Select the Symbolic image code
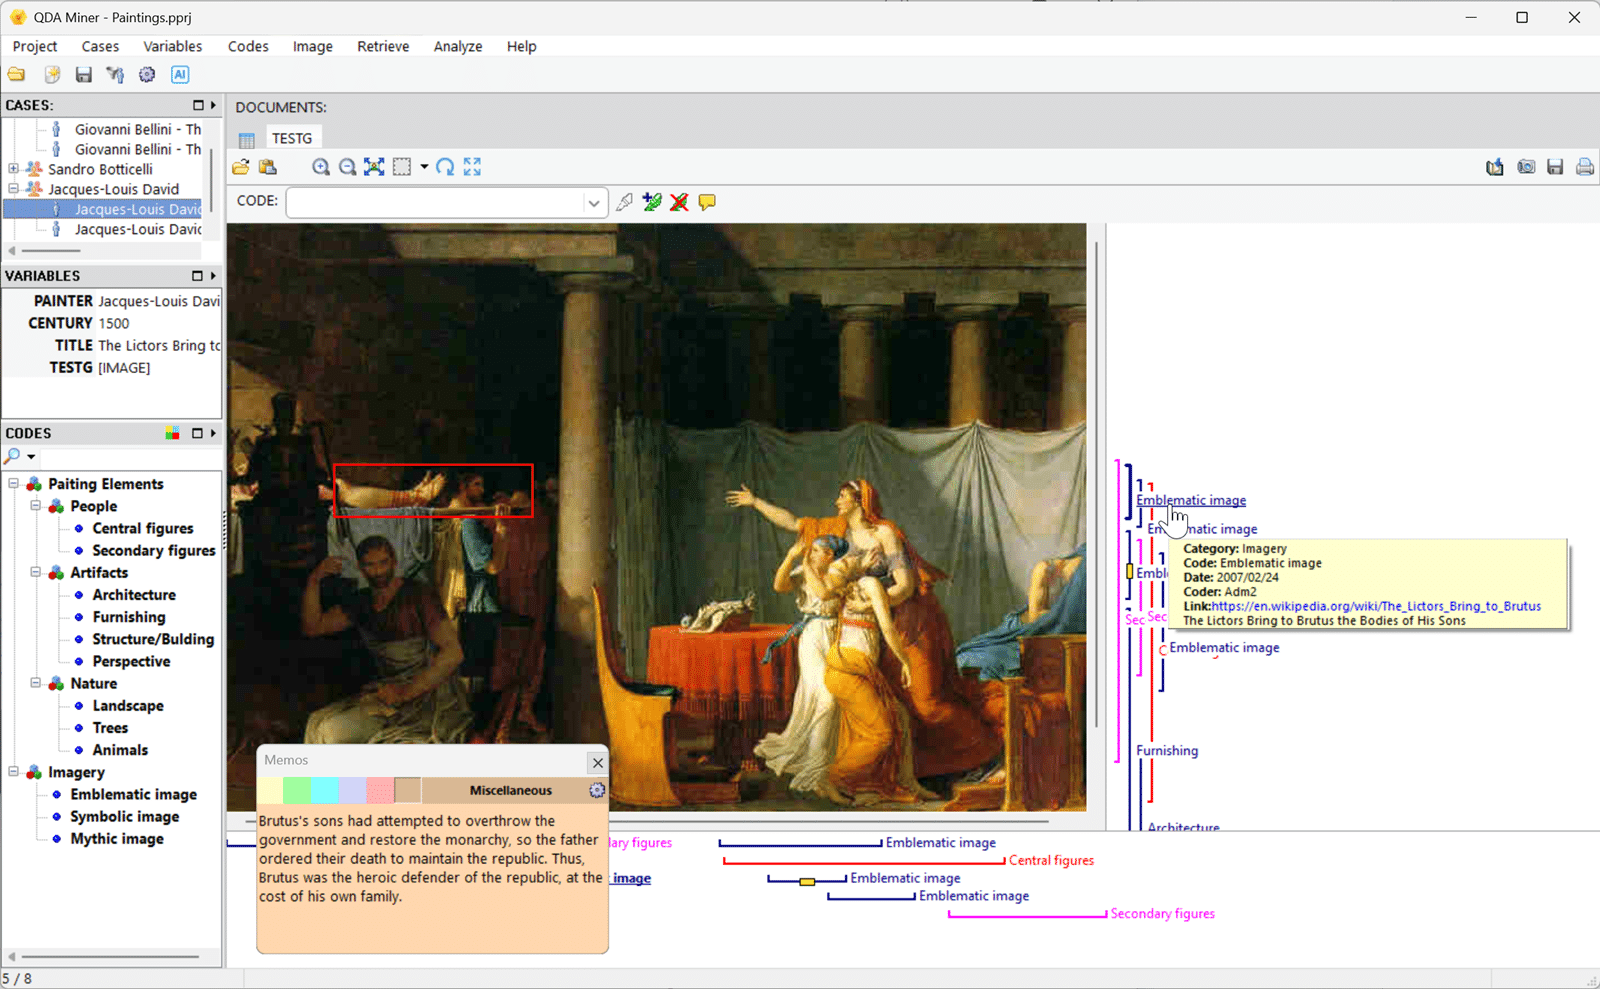Image resolution: width=1600 pixels, height=989 pixels. tap(125, 817)
